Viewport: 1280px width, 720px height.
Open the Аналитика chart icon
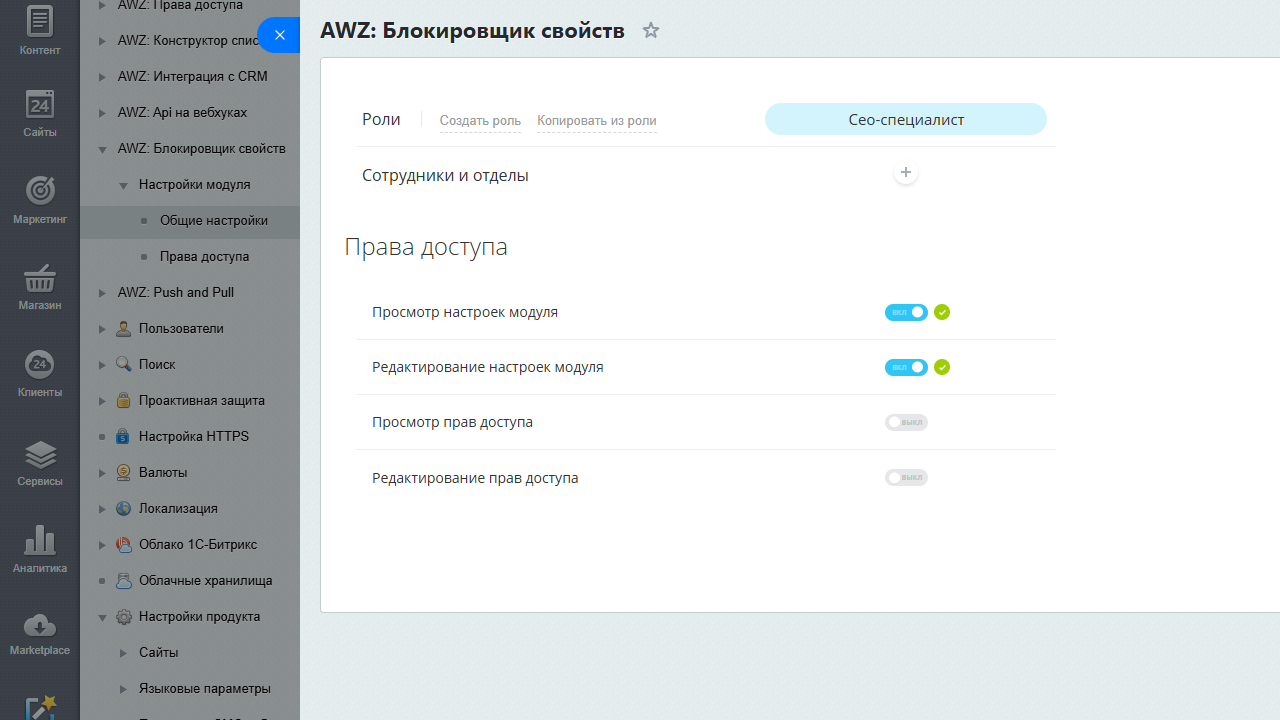tap(40, 540)
